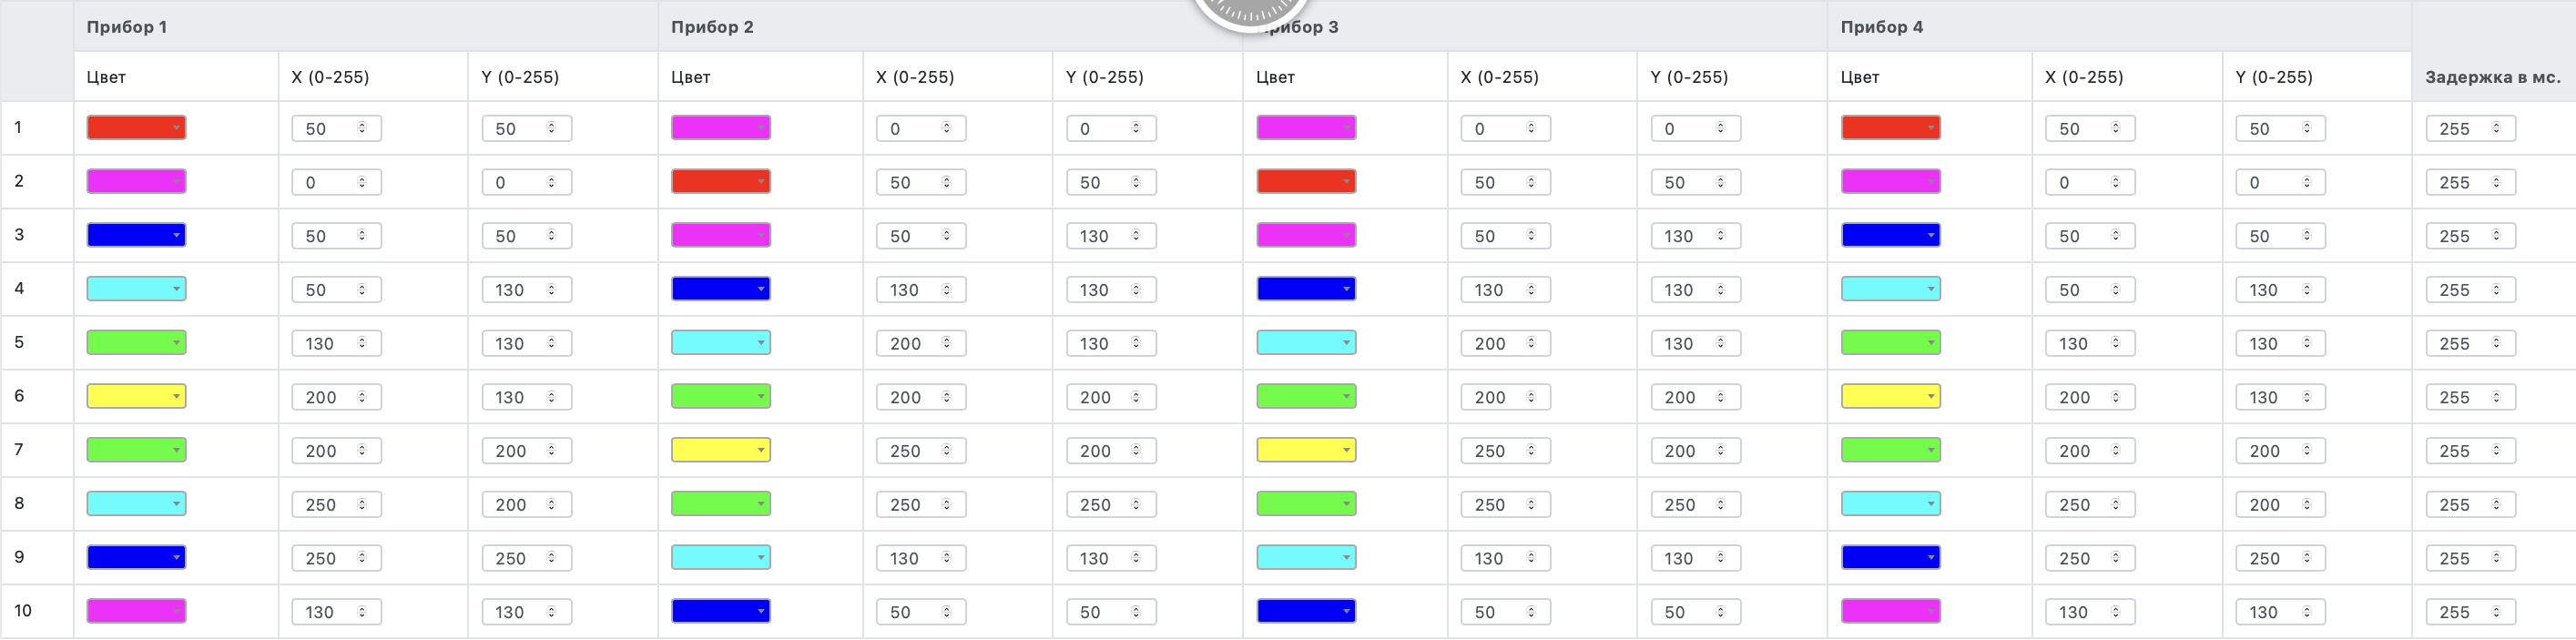The width and height of the screenshot is (2576, 640).
Task: Click stepper of Прибор 3 Y in row 6
Action: [x=1720, y=397]
